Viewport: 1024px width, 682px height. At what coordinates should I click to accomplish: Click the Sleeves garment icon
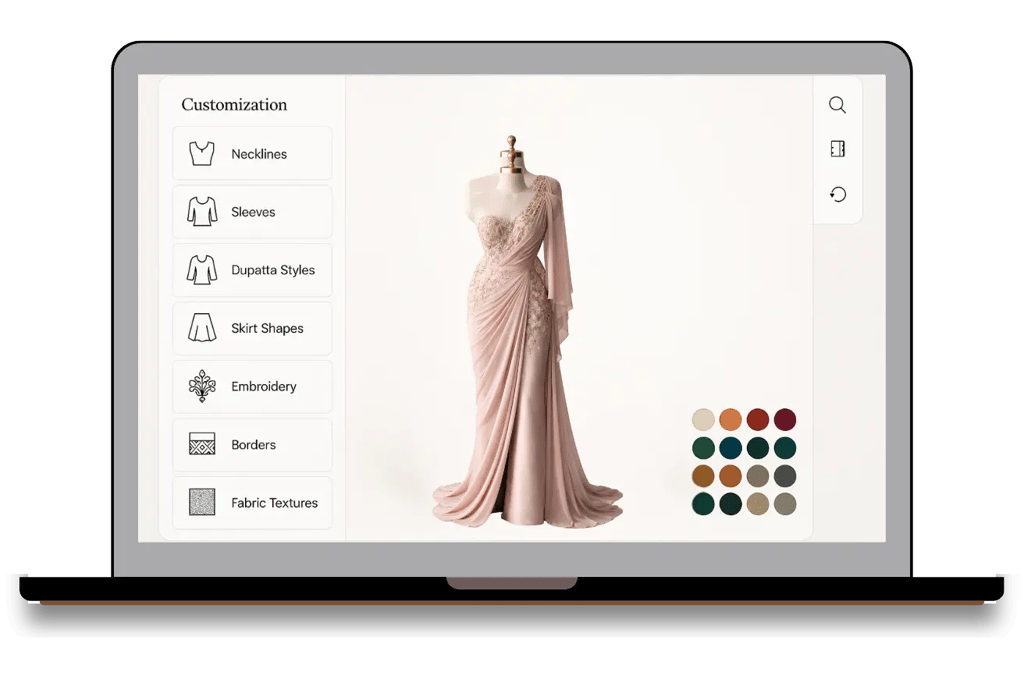pos(201,211)
